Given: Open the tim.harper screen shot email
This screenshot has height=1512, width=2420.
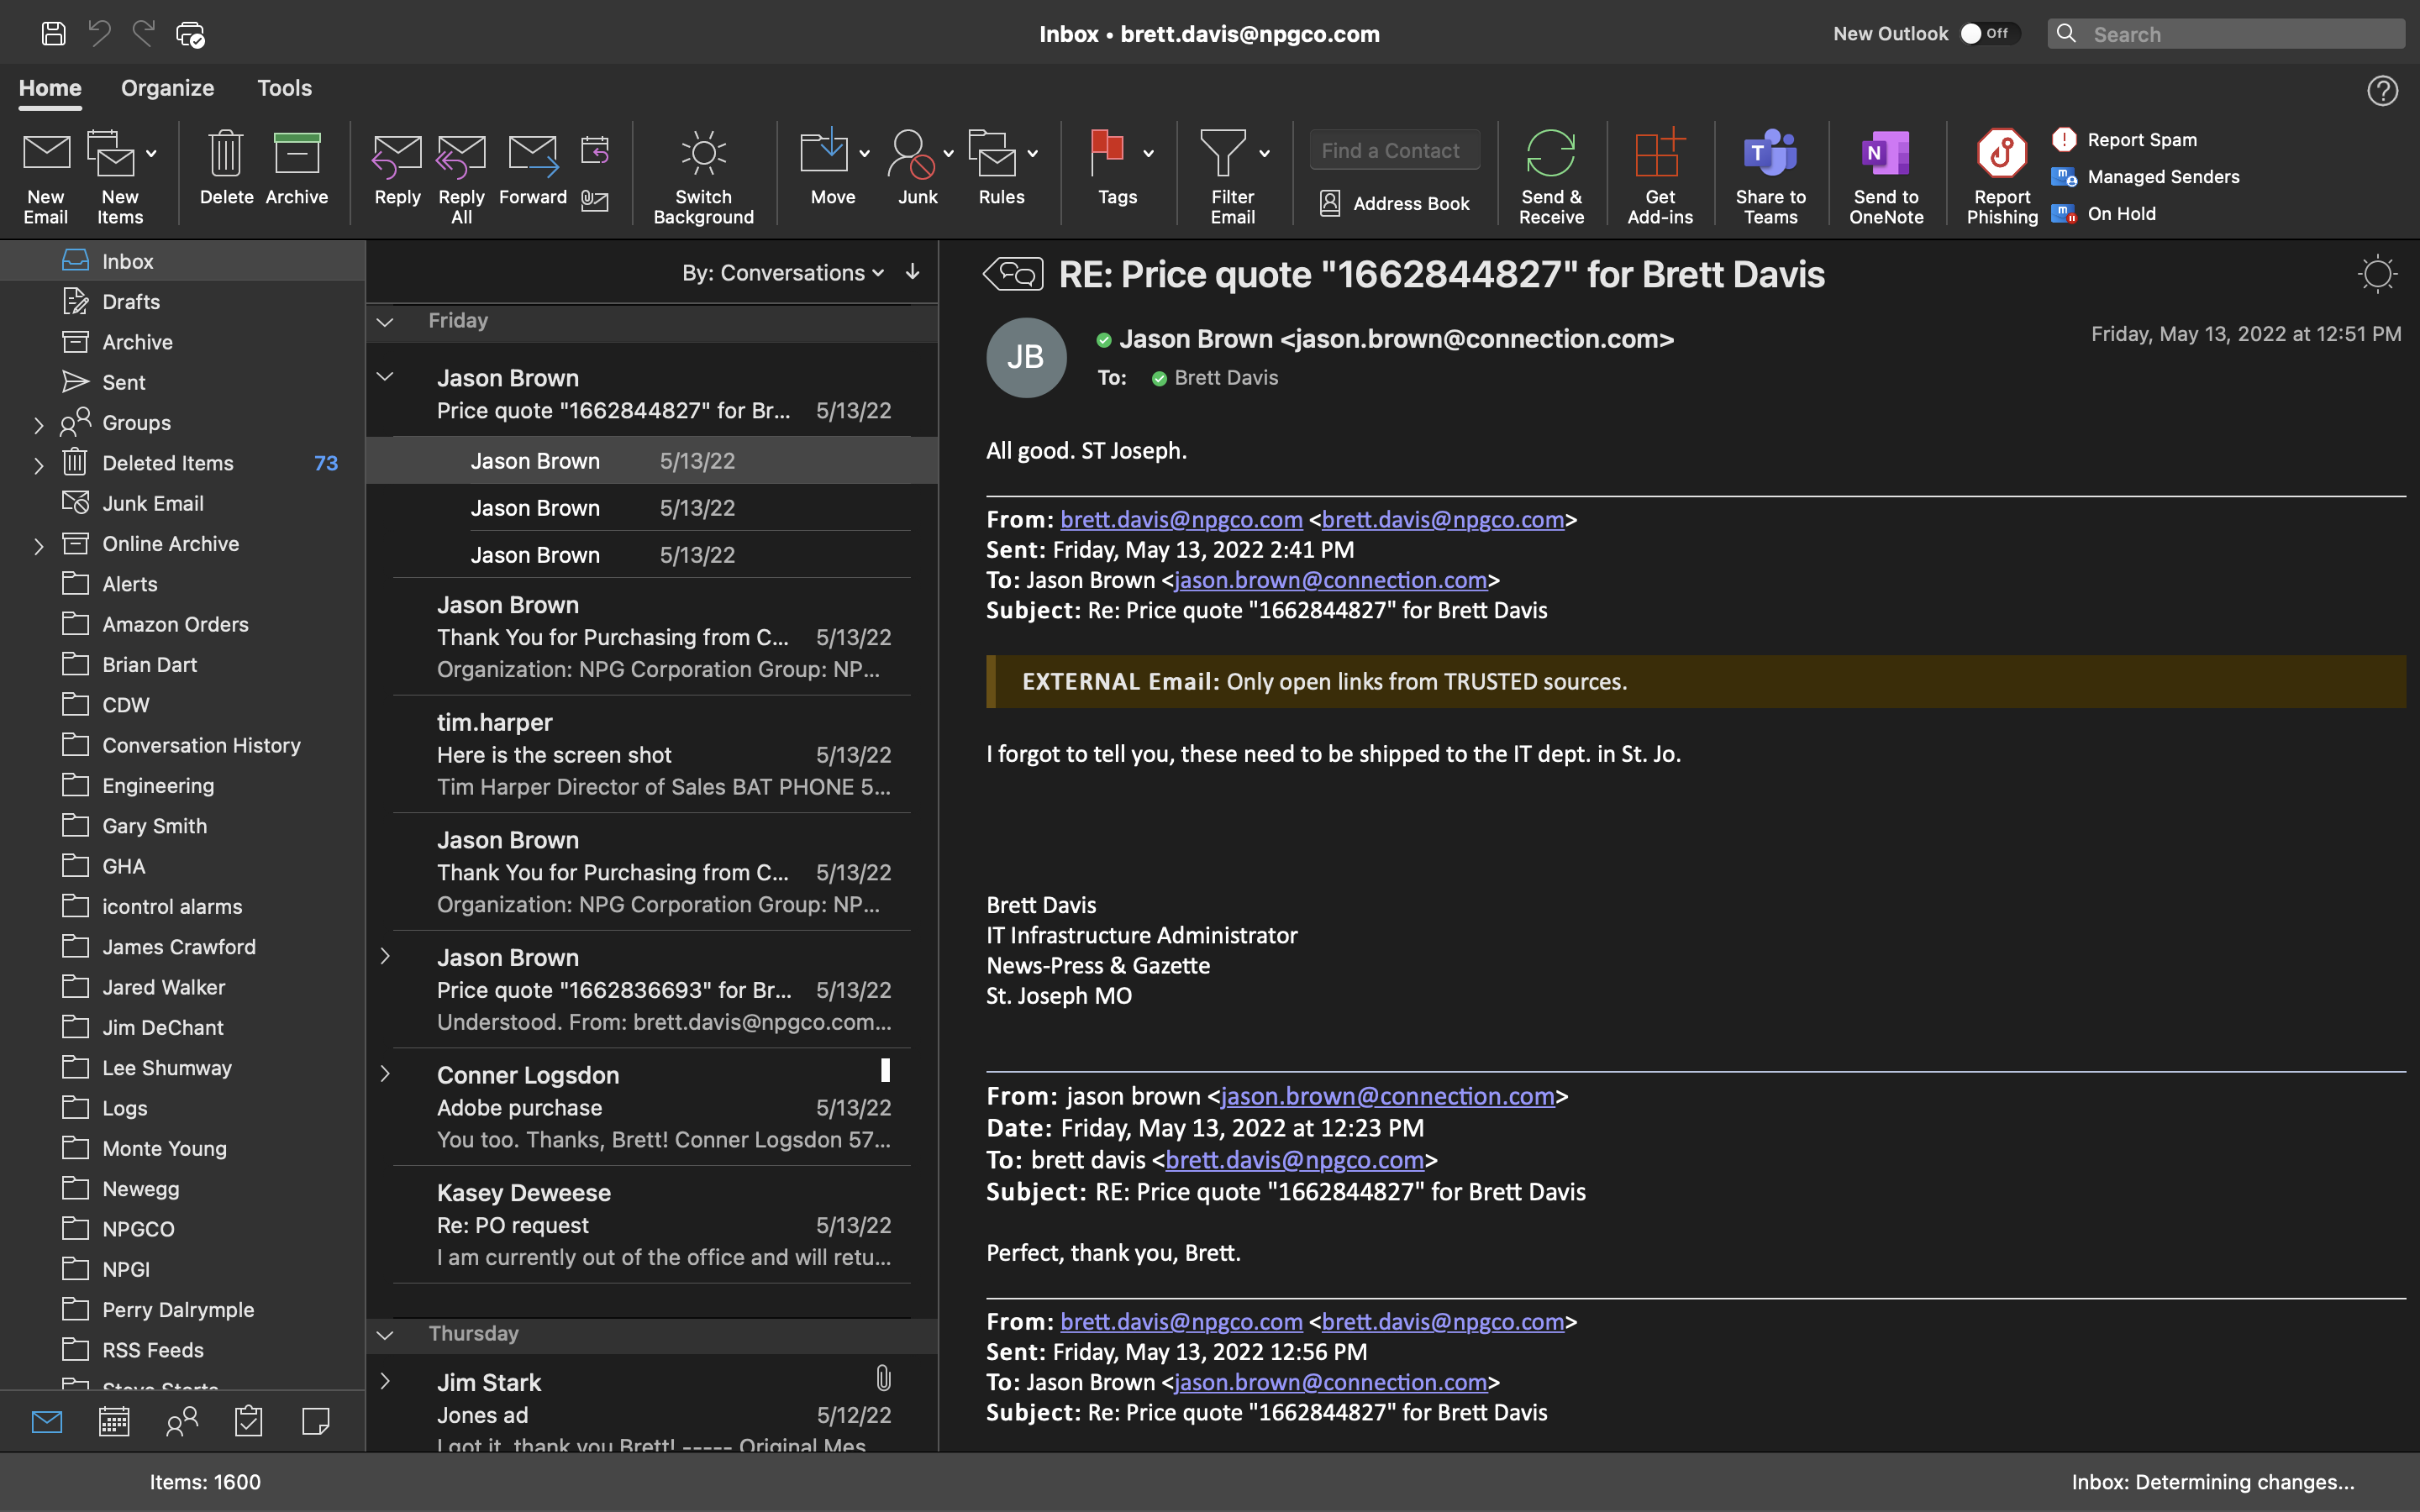Looking at the screenshot, I should click(x=652, y=754).
